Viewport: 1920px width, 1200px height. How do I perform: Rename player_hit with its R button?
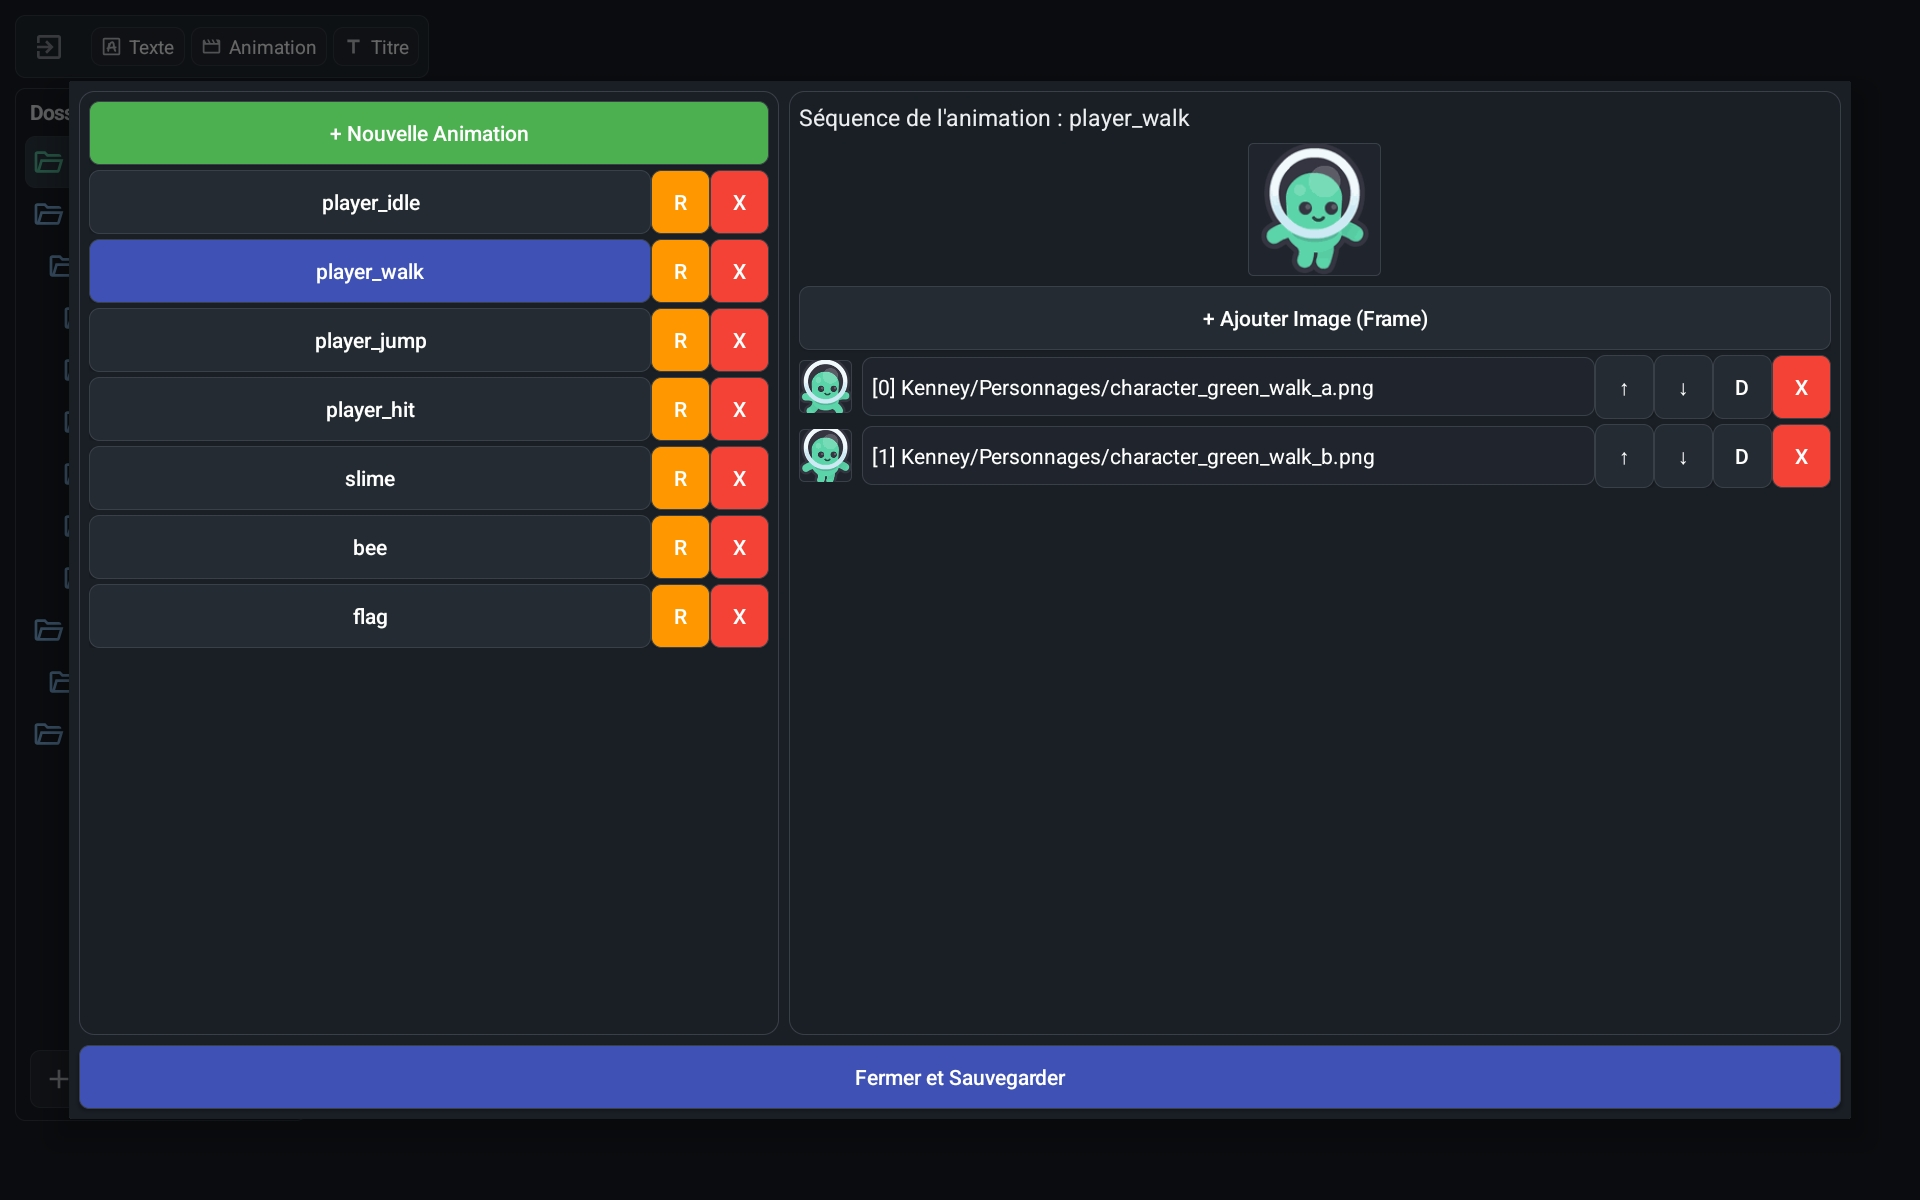click(x=680, y=409)
